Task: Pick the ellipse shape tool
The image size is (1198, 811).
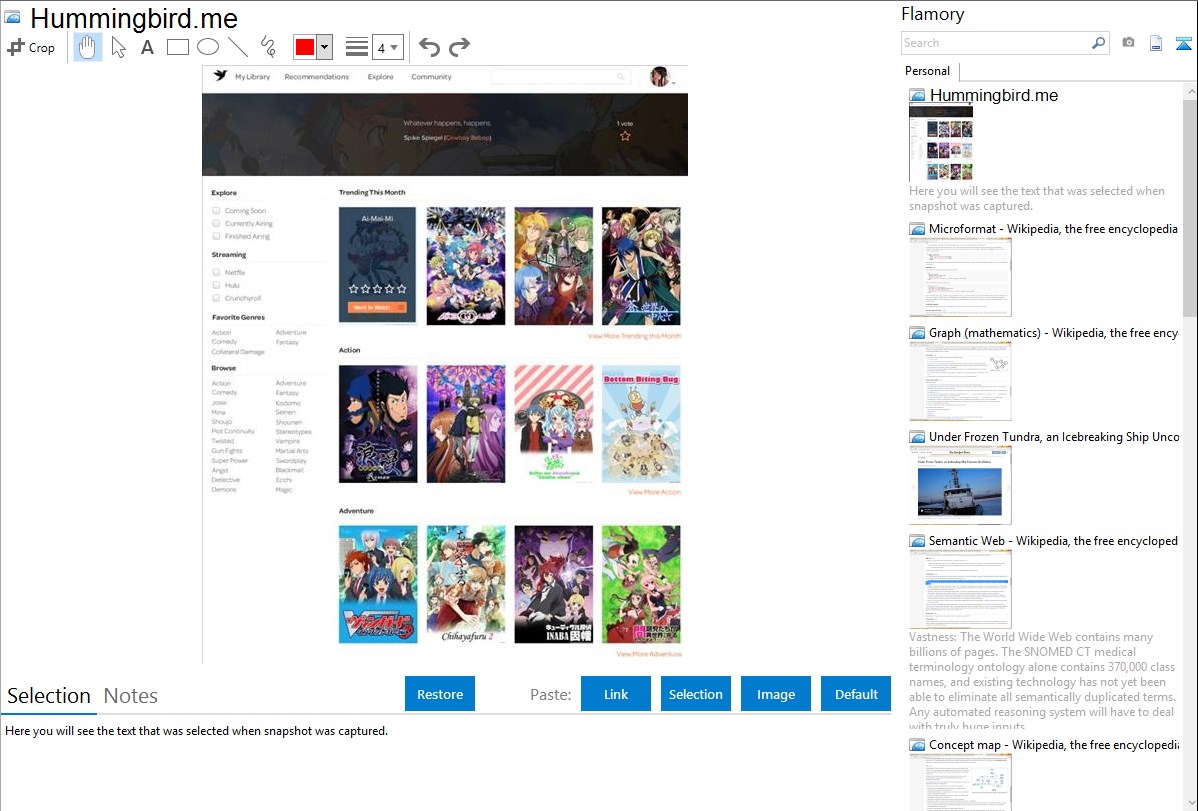Action: pos(208,47)
